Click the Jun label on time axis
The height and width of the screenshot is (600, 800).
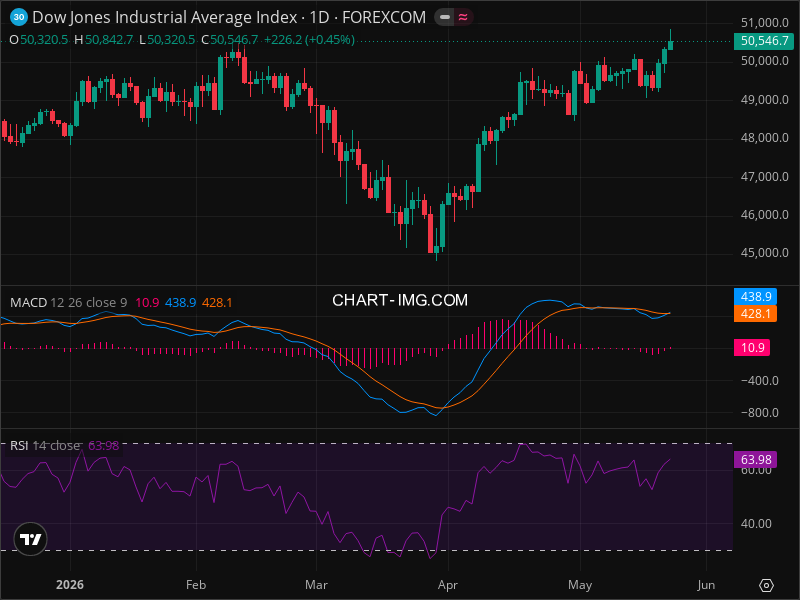pos(706,585)
